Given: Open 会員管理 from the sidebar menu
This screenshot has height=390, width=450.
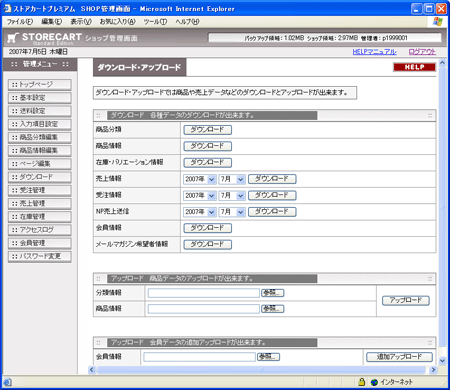Looking at the screenshot, I should (x=40, y=243).
